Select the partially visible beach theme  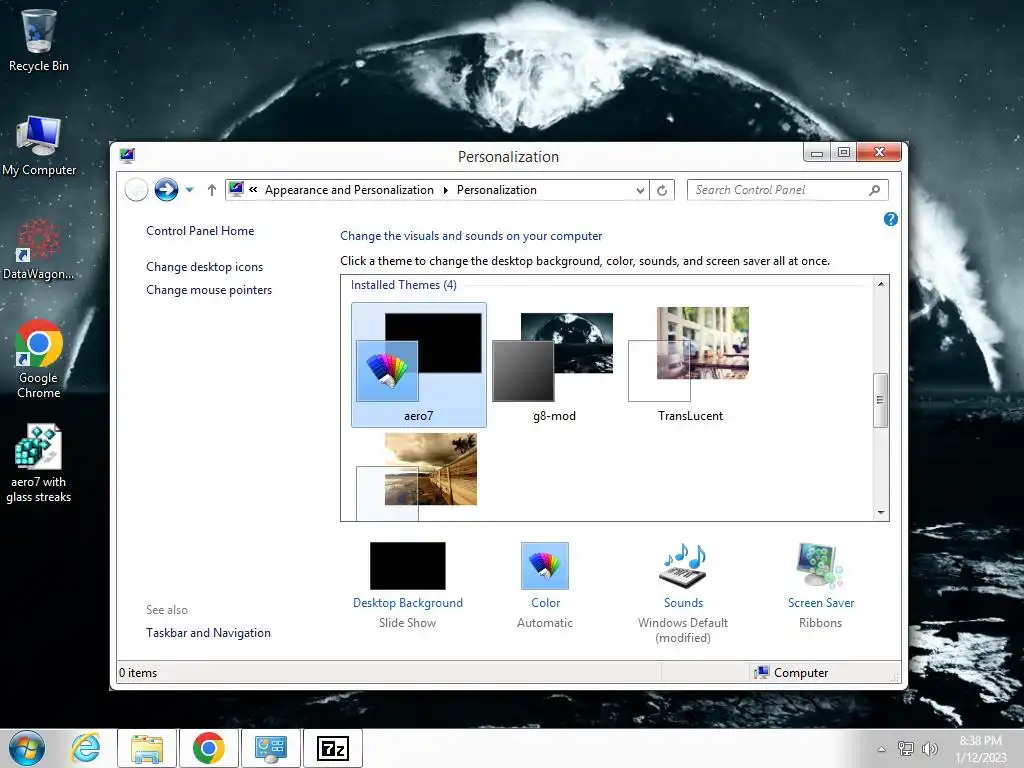pos(417,476)
